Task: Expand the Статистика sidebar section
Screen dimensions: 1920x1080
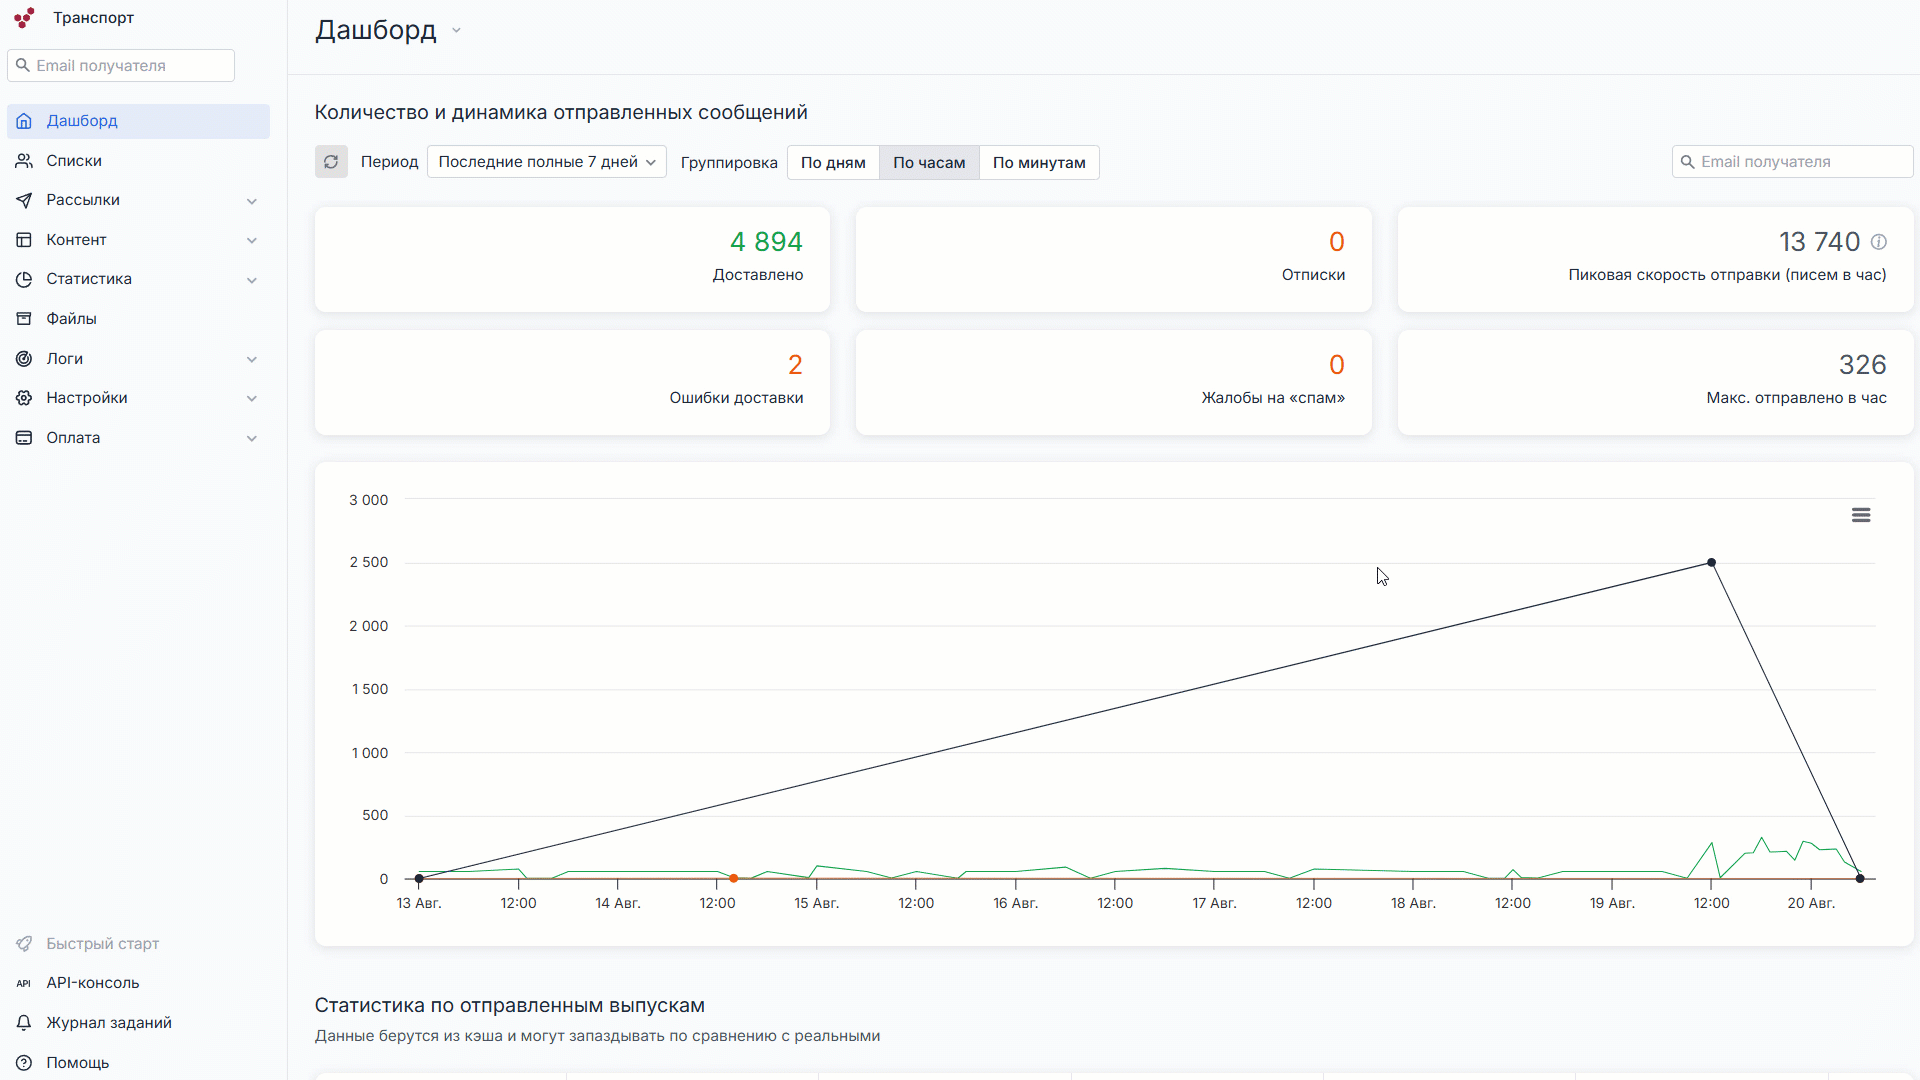Action: (x=89, y=279)
